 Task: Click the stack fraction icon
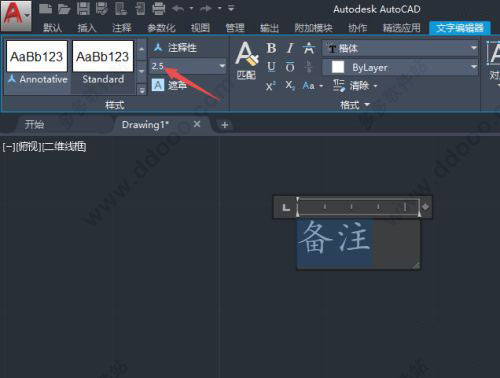click(309, 66)
